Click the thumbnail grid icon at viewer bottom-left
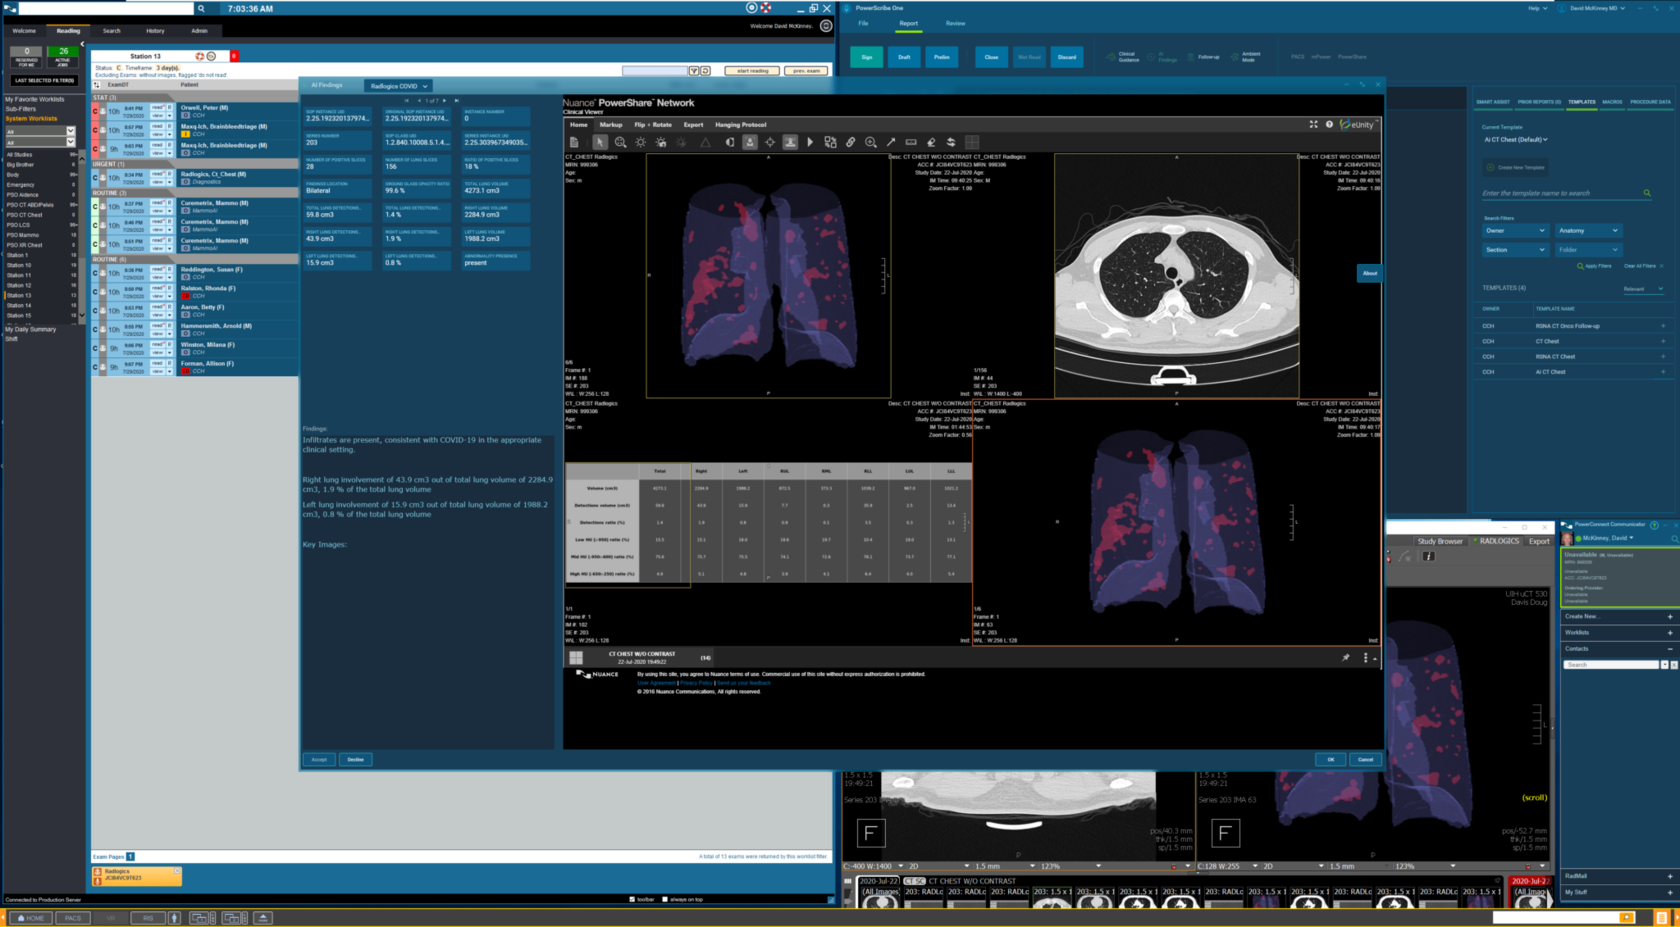This screenshot has height=927, width=1680. 576,657
